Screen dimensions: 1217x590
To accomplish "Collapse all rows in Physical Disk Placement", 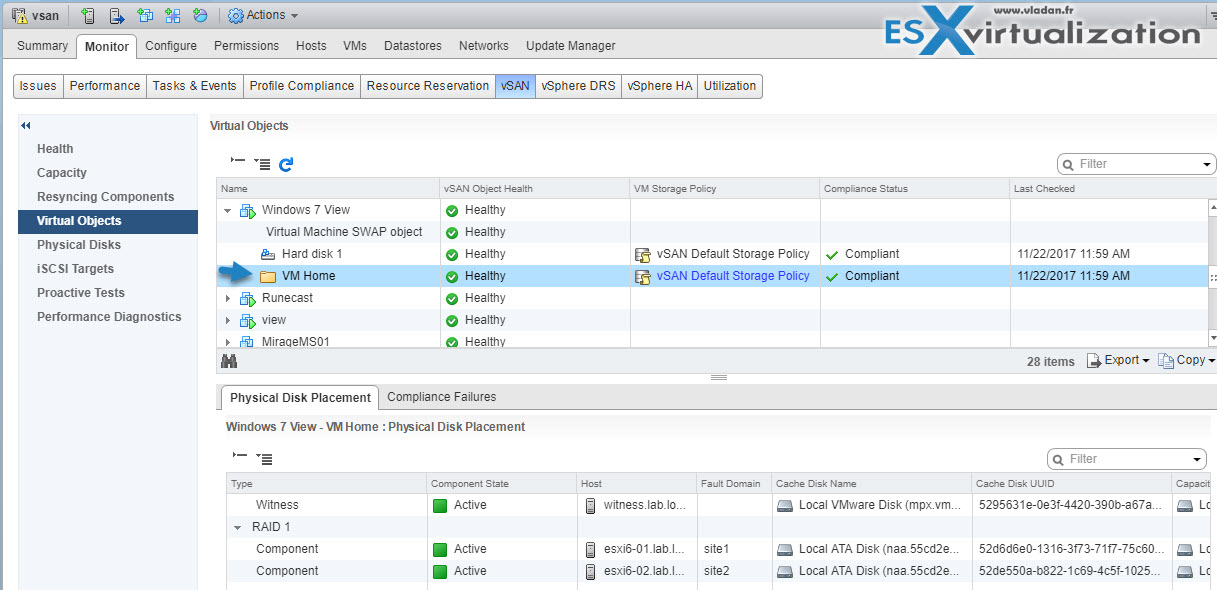I will (240, 457).
